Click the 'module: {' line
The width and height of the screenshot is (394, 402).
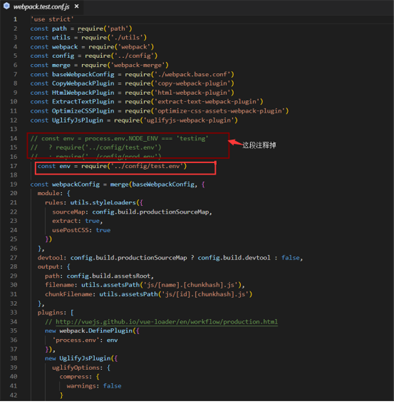pos(54,193)
